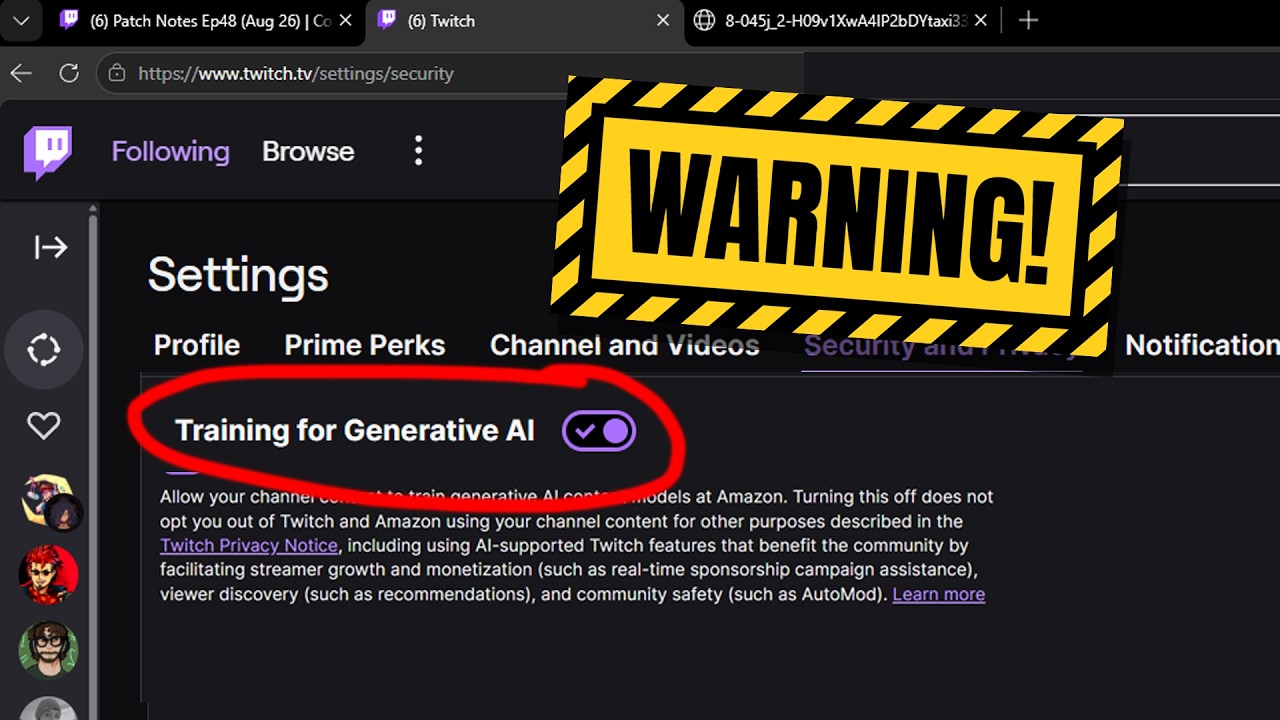Click the circular arrows icon in the sidebar
The height and width of the screenshot is (720, 1280).
(x=44, y=350)
